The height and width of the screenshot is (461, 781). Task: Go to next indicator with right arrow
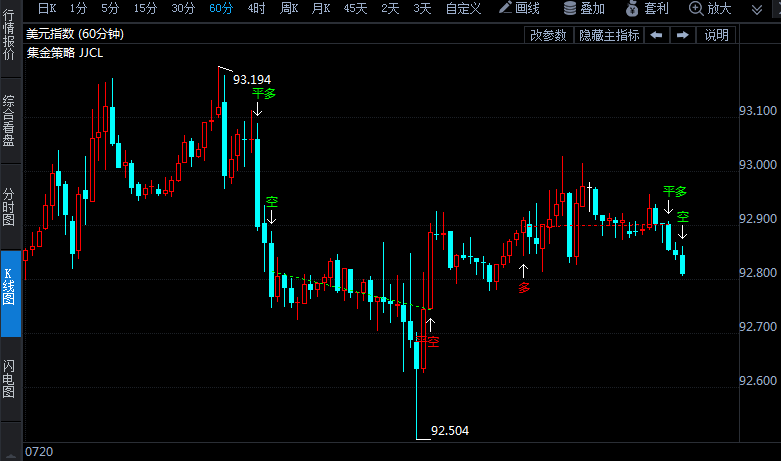coord(682,35)
